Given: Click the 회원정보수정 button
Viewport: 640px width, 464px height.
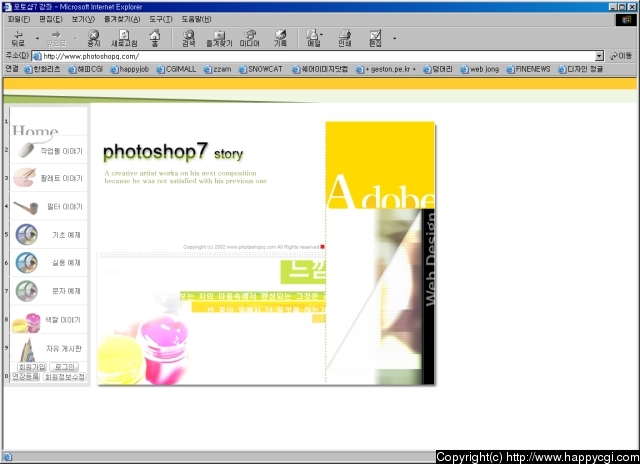Looking at the screenshot, I should click(x=64, y=377).
